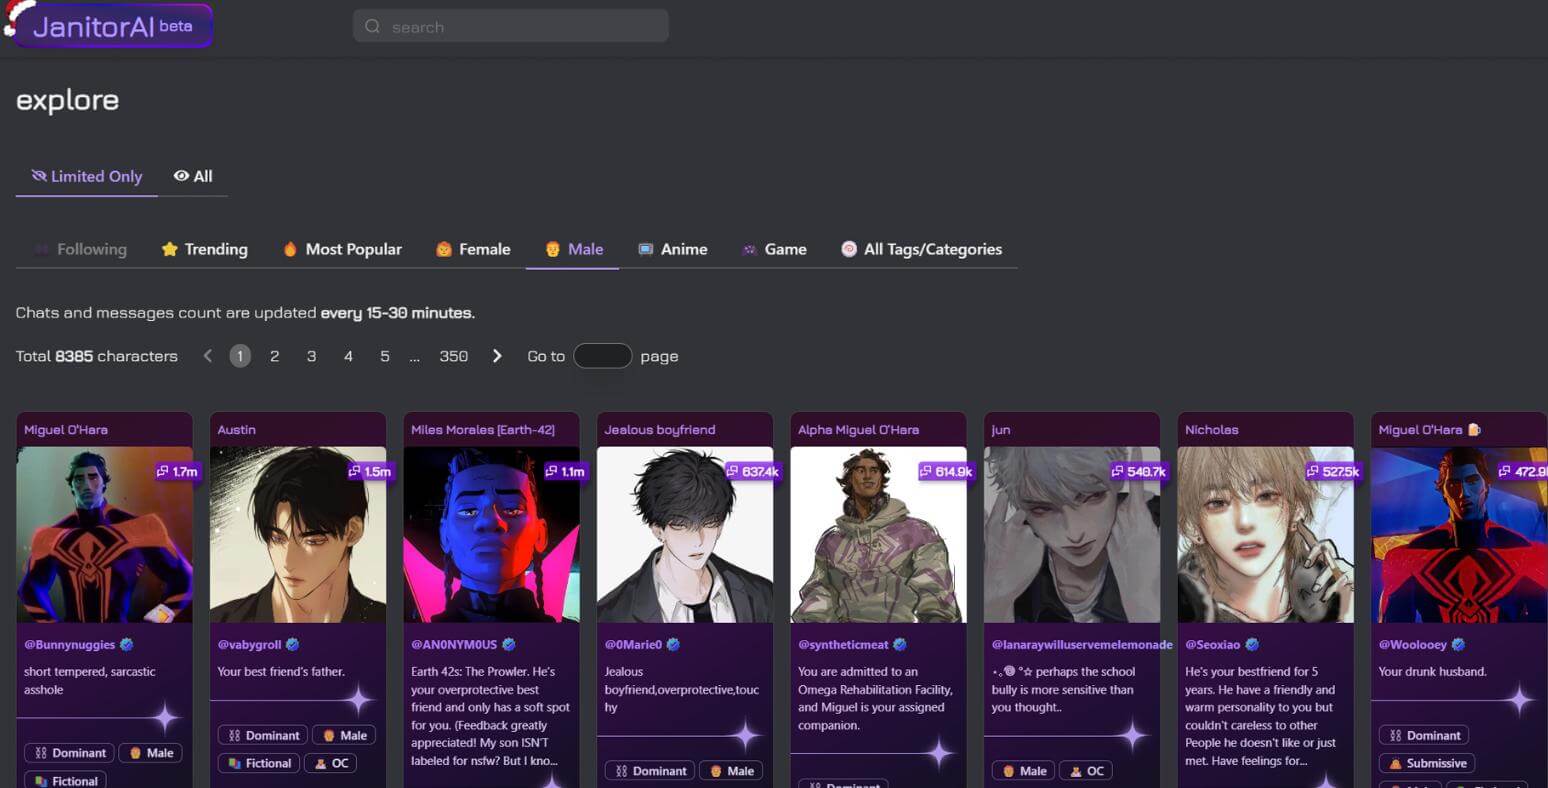The width and height of the screenshot is (1548, 788).
Task: Switch to the All visibility view
Action: coord(193,176)
